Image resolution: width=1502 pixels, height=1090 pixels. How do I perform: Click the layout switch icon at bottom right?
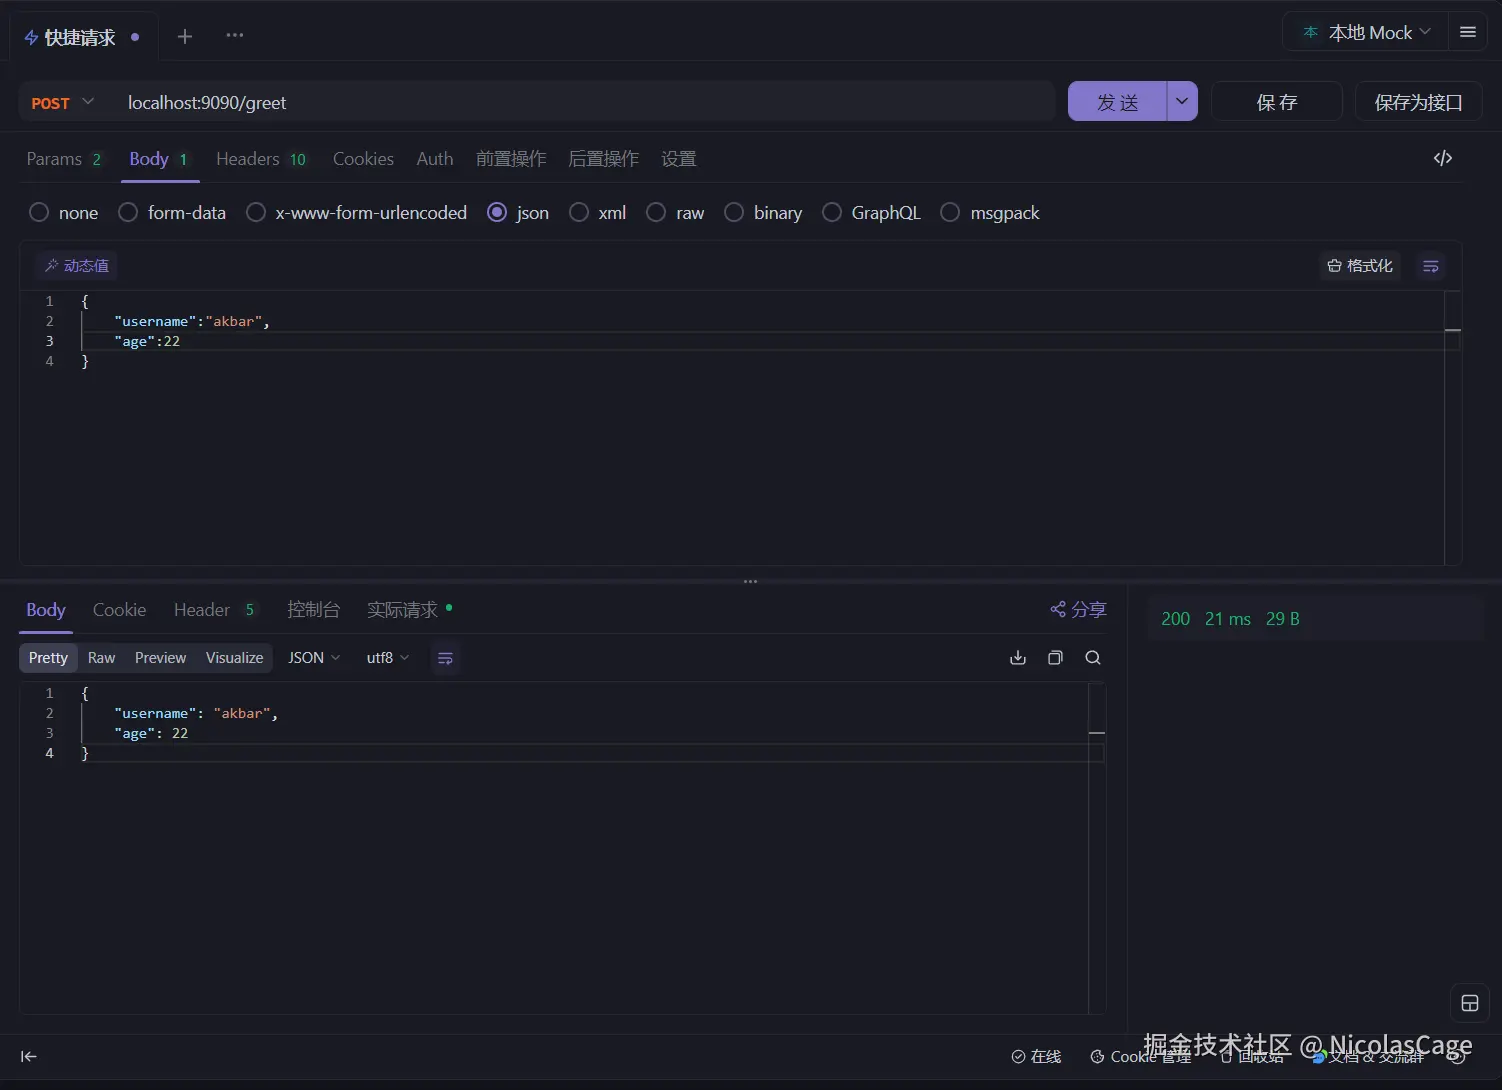(1470, 1004)
